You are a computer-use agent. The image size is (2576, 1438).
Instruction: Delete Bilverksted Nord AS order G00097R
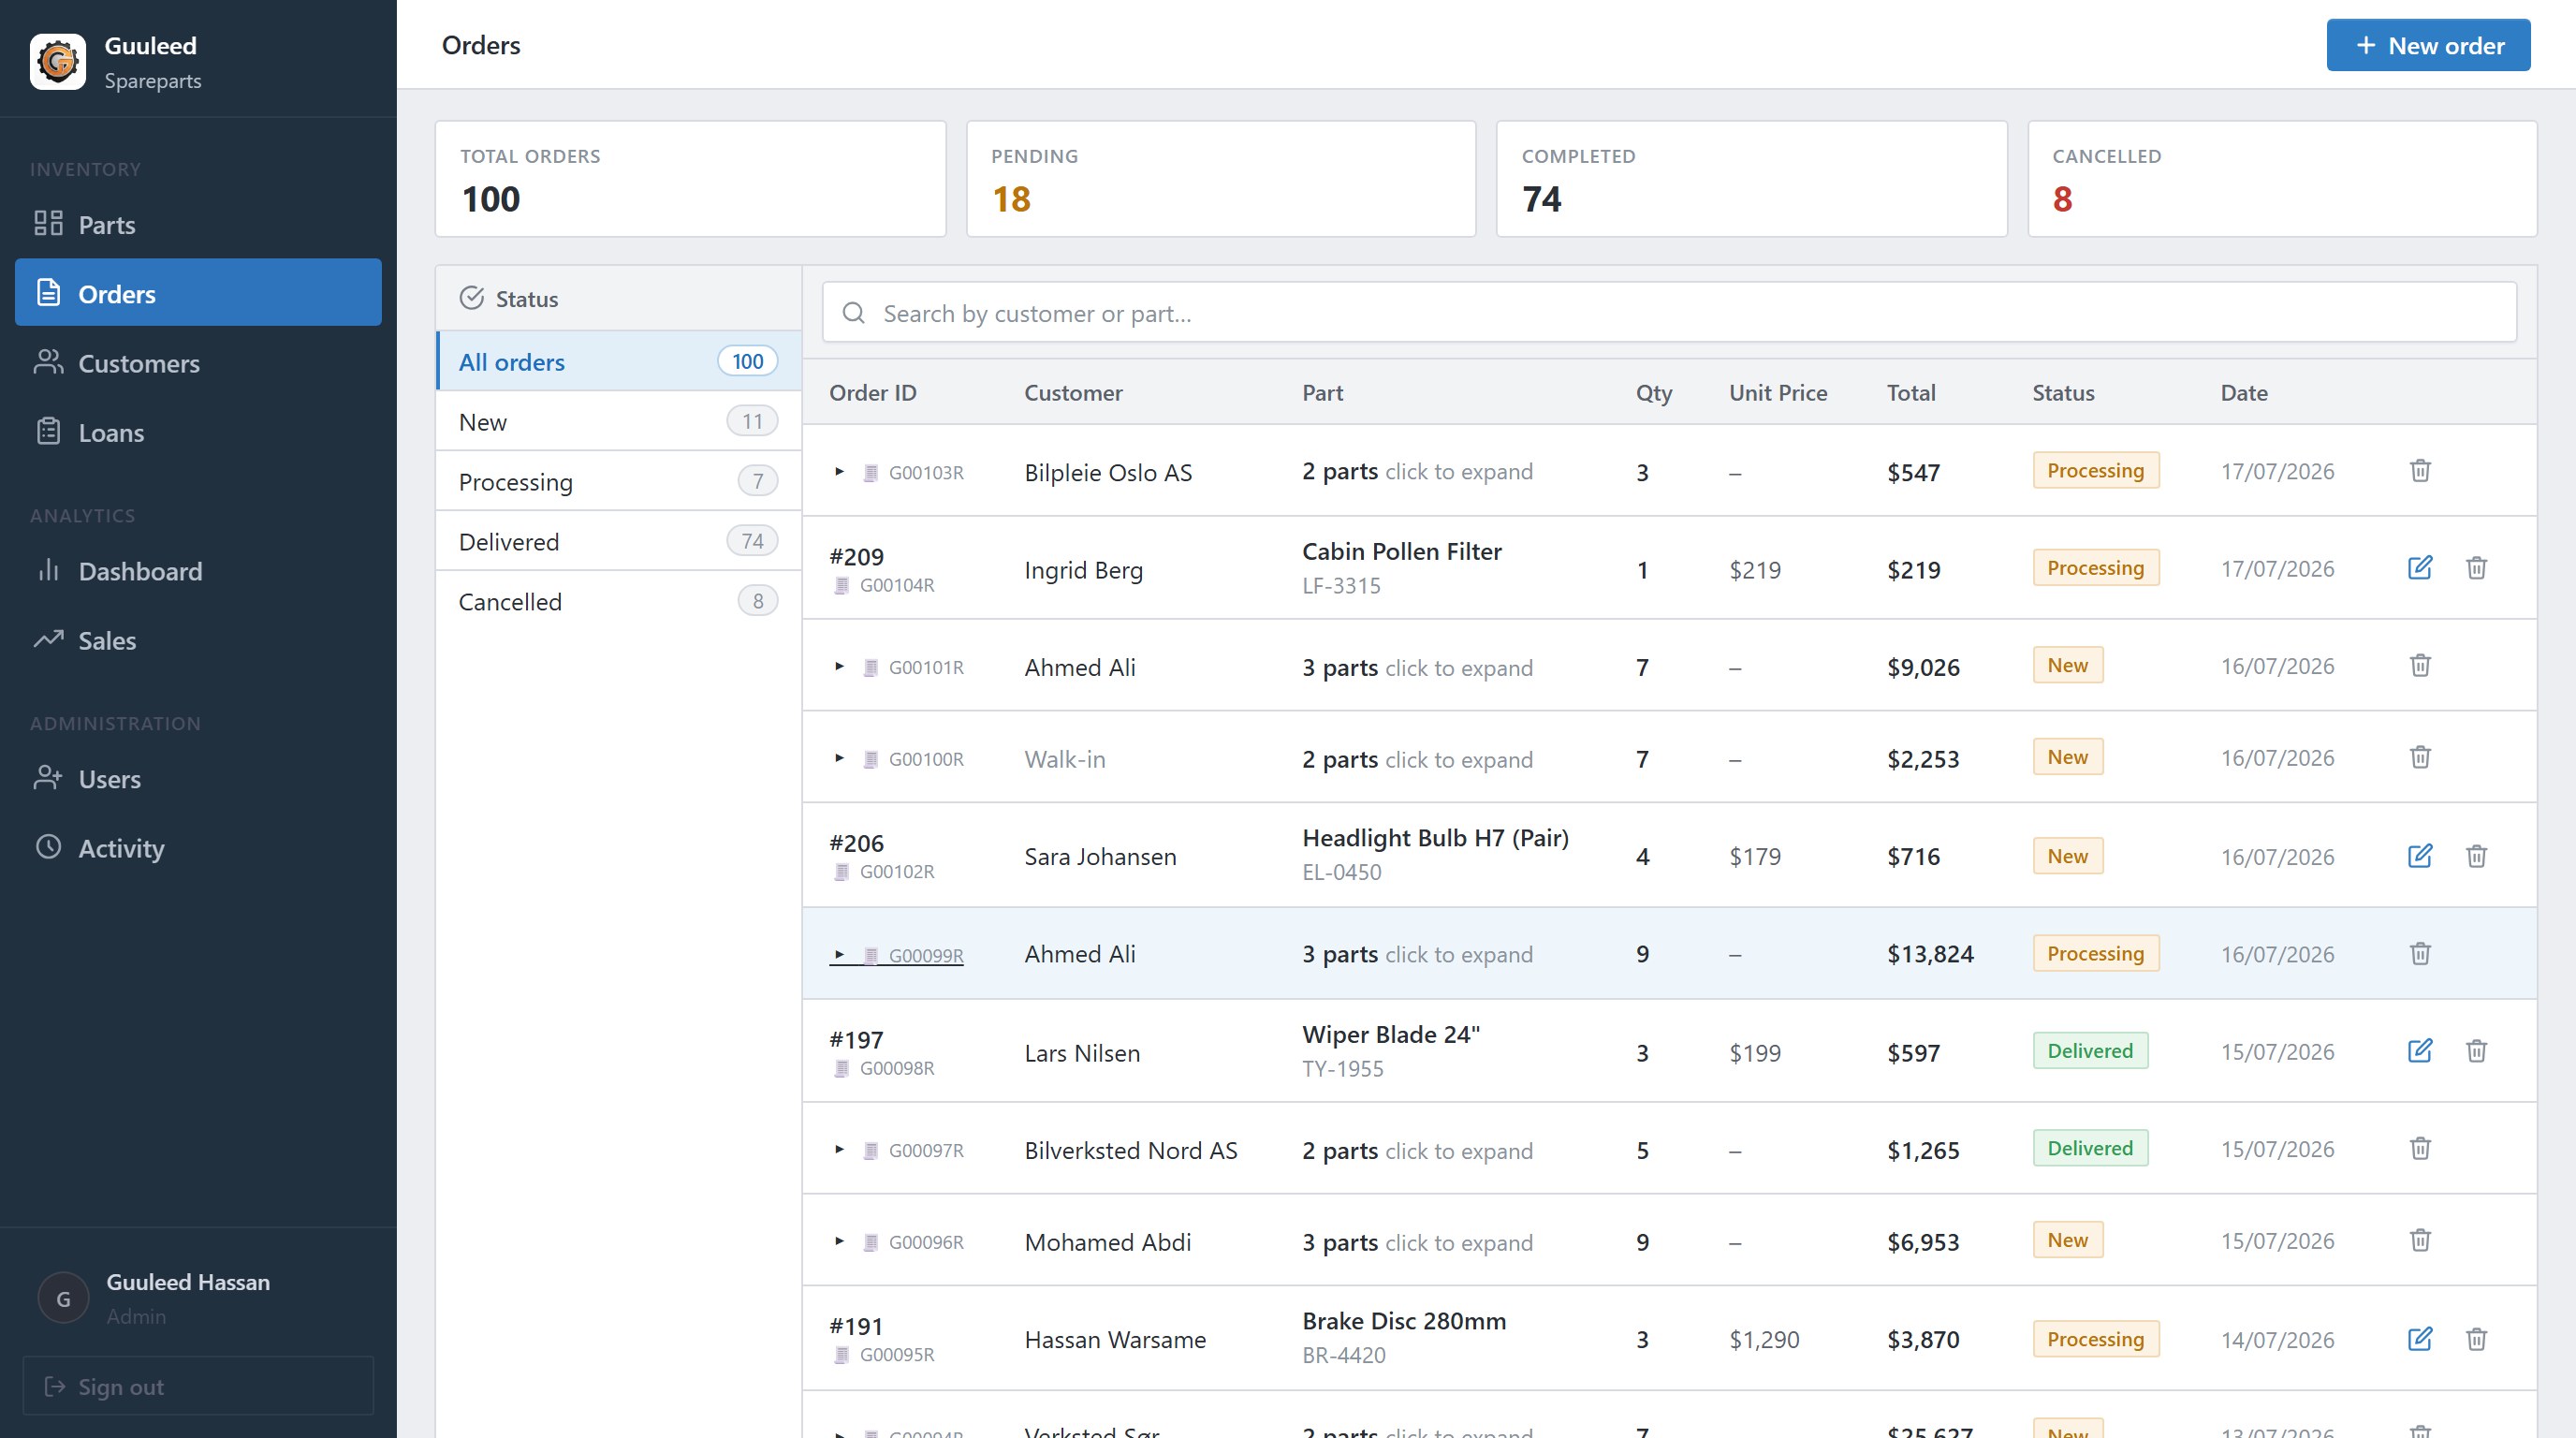[x=2420, y=1148]
